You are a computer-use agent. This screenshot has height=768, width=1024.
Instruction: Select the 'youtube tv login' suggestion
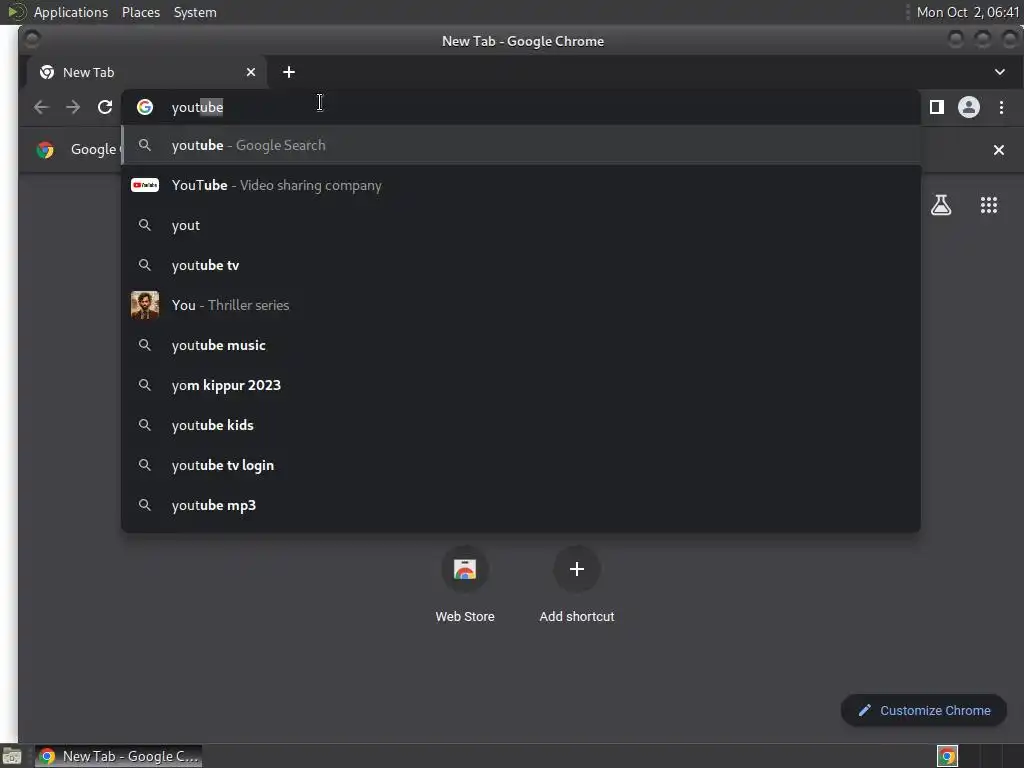click(x=521, y=465)
